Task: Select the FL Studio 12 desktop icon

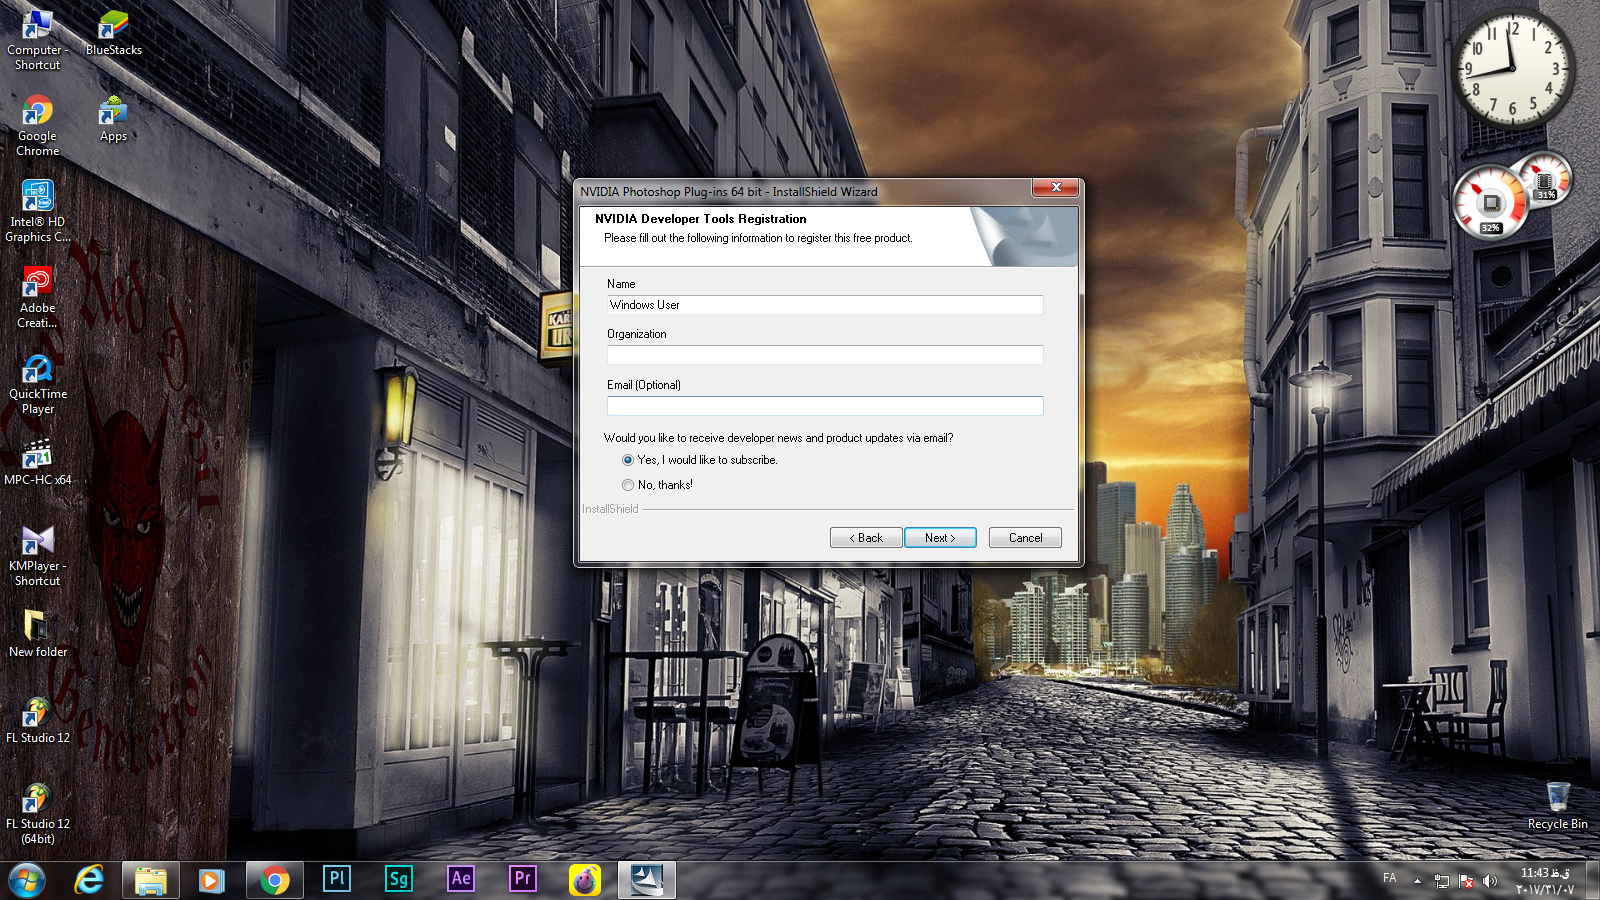Action: click(x=37, y=721)
